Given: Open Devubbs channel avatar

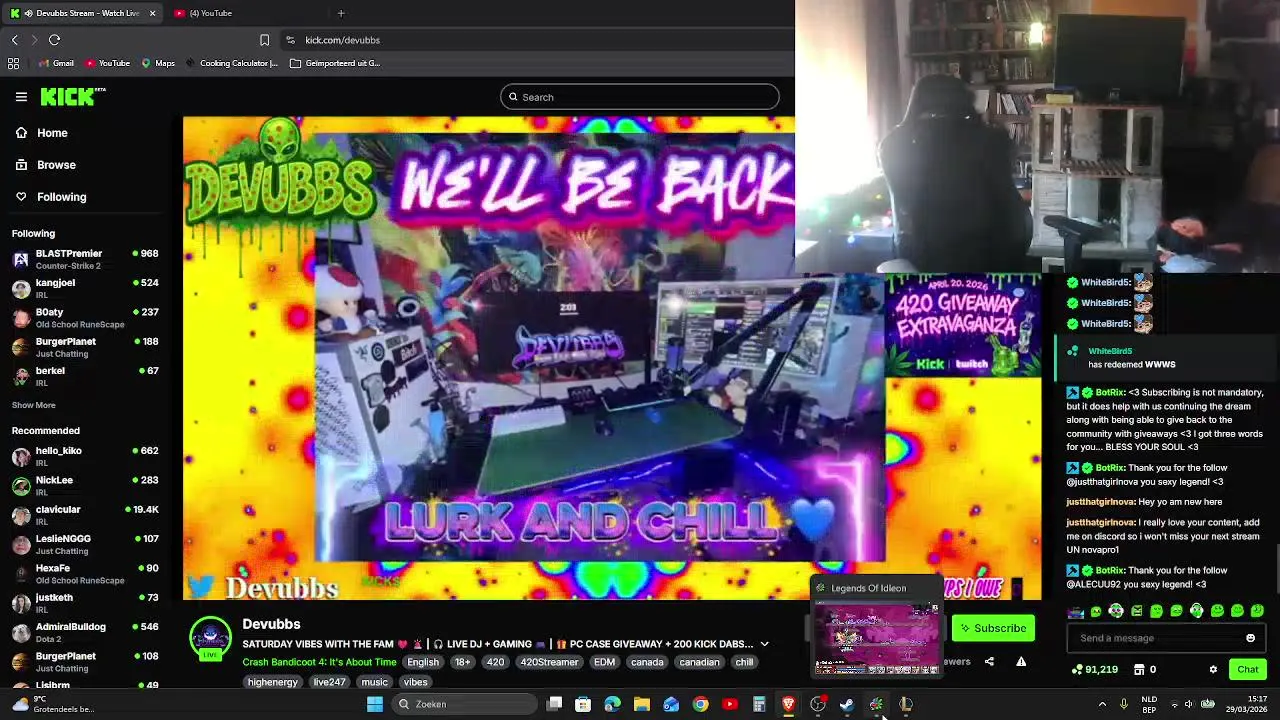Looking at the screenshot, I should [x=210, y=639].
